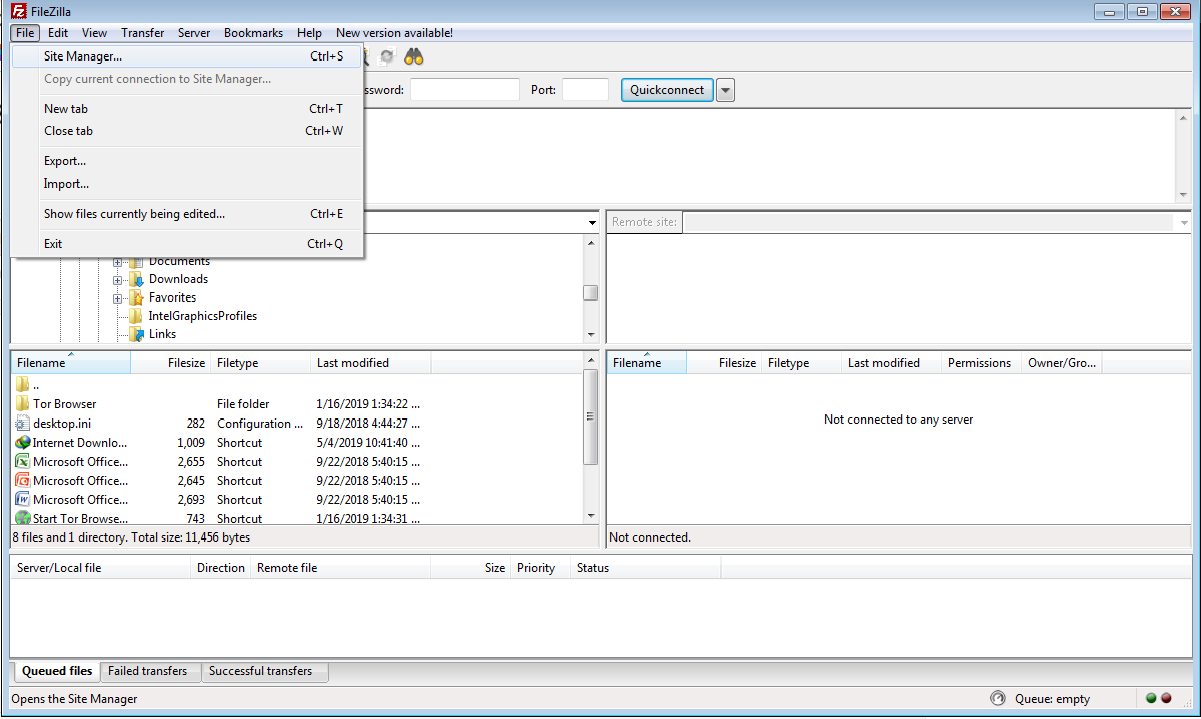The height and width of the screenshot is (719, 1201).
Task: Click the queue Priority column header
Action: point(541,568)
